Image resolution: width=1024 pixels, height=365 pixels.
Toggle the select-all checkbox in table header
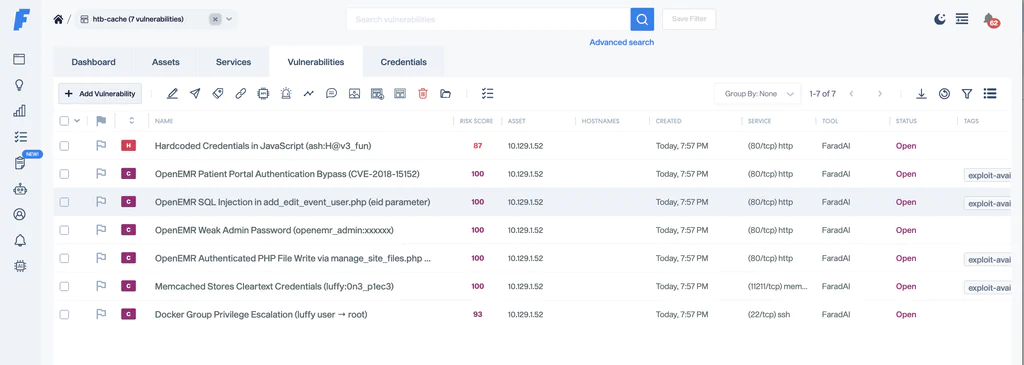(64, 121)
